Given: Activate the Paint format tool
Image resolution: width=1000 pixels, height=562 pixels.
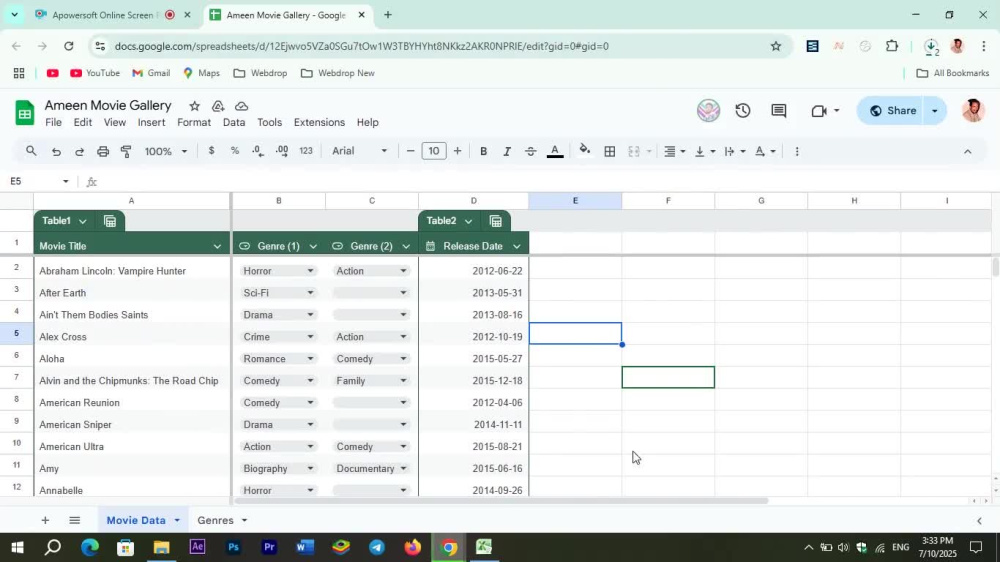Looking at the screenshot, I should click(x=126, y=151).
